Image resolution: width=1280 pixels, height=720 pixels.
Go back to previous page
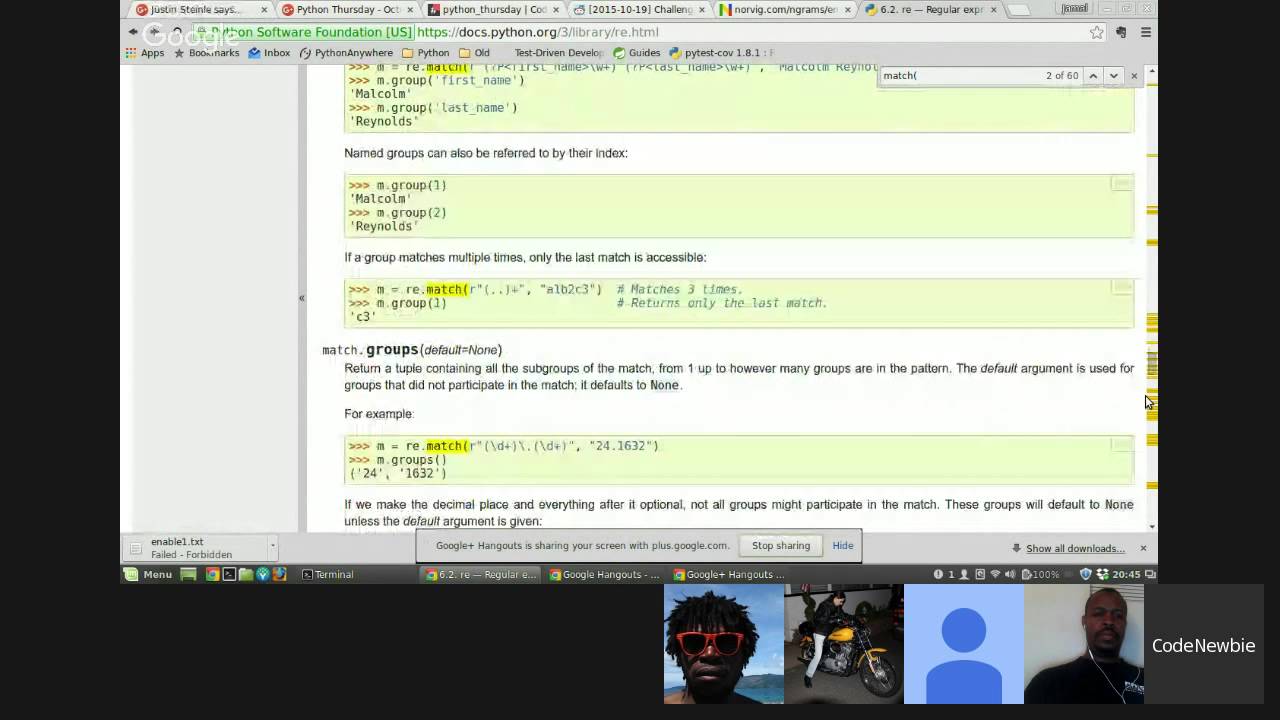click(x=133, y=32)
